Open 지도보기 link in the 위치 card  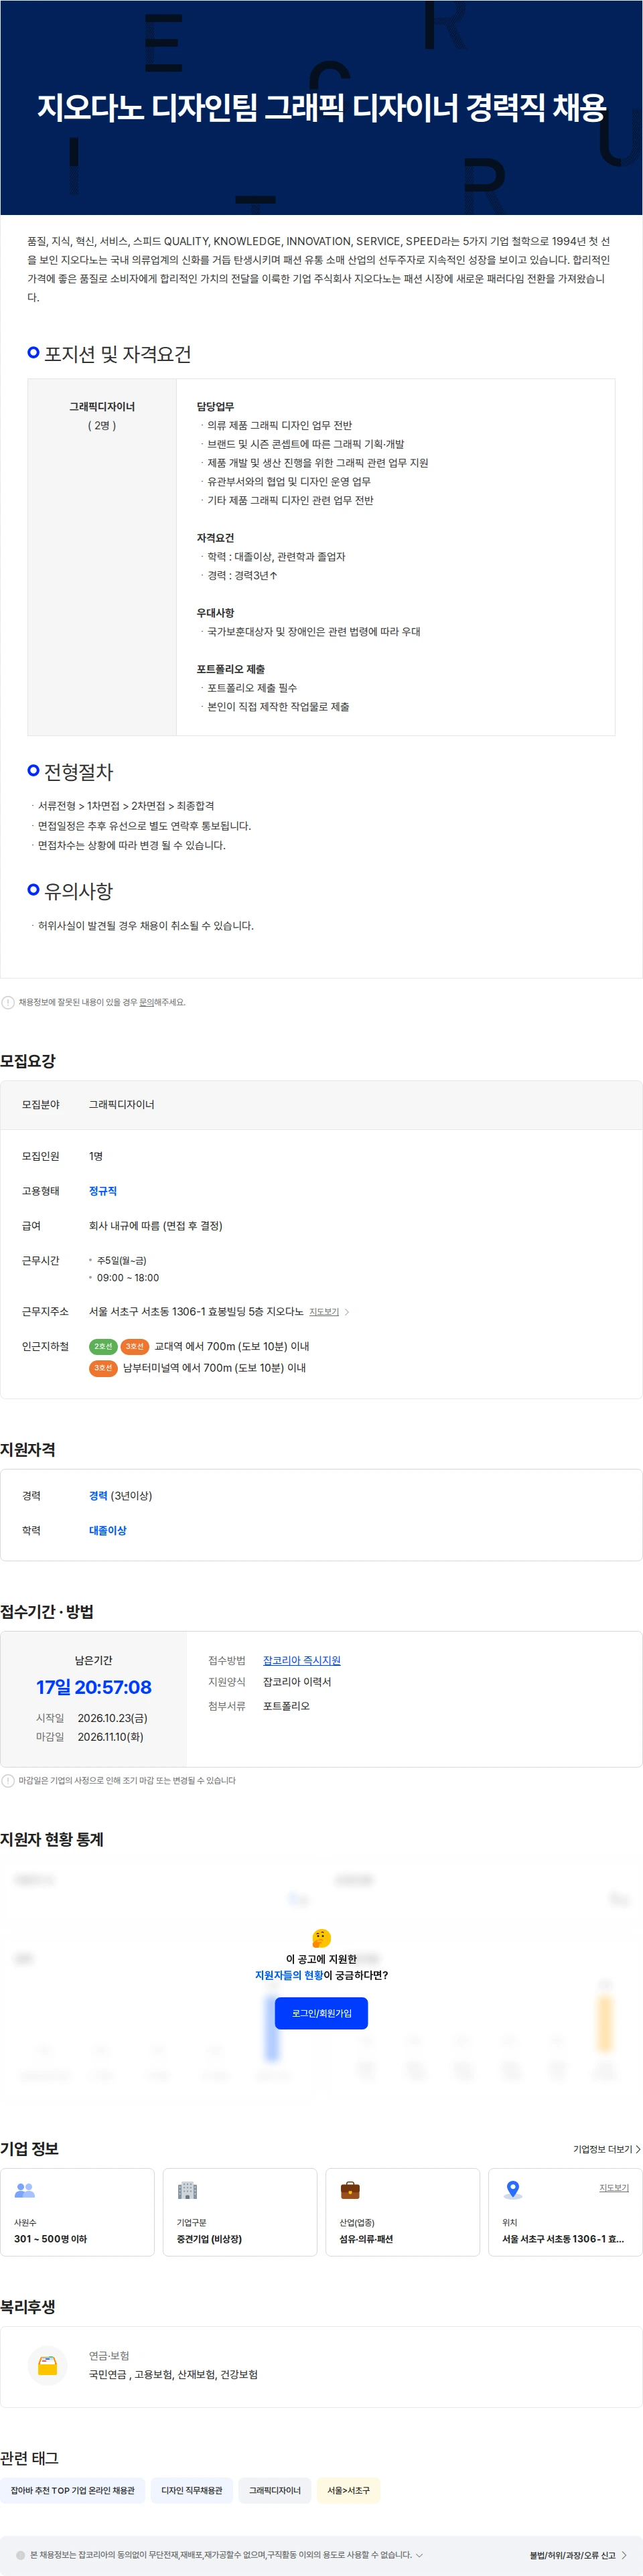(614, 2187)
